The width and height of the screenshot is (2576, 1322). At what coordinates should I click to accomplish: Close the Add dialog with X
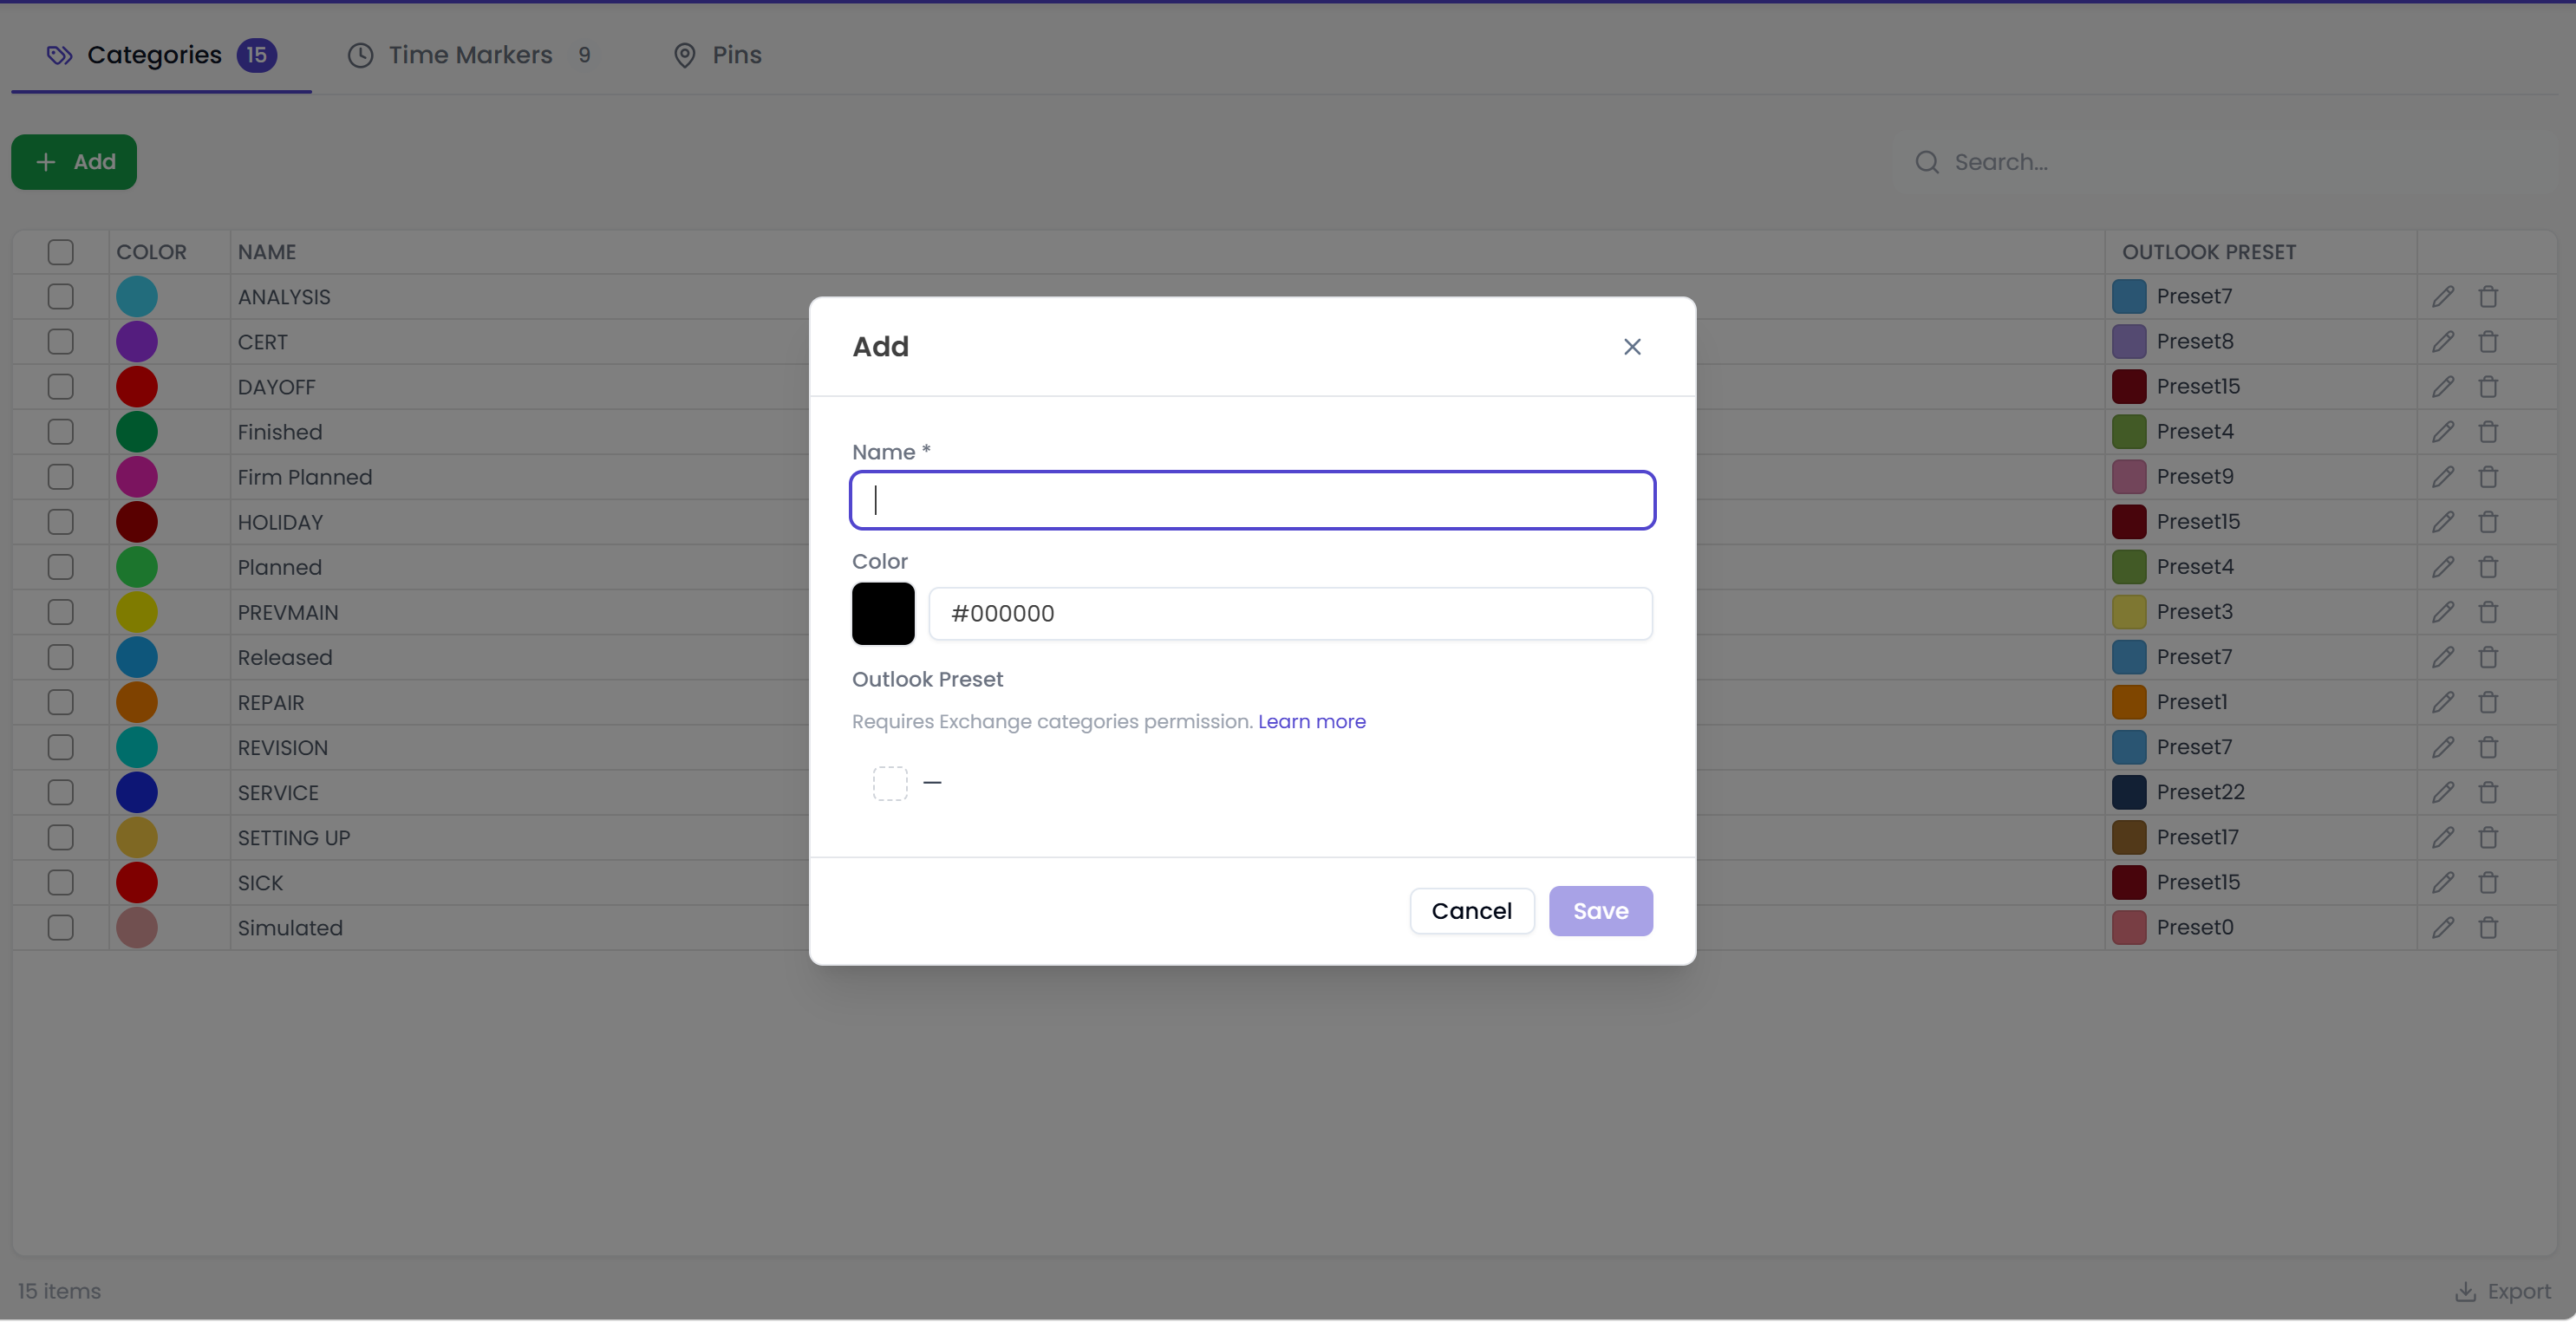point(1632,347)
